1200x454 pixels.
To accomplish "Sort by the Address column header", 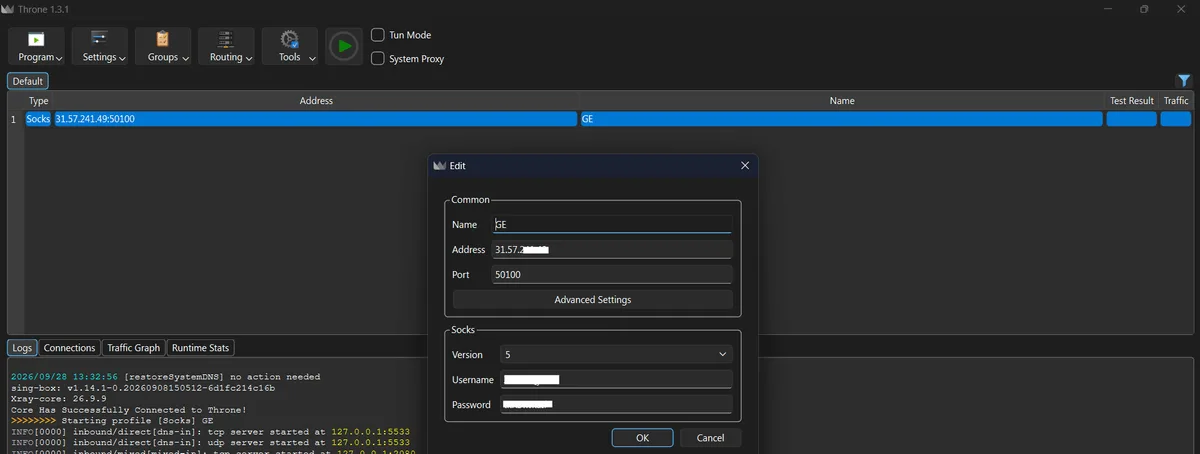I will (316, 101).
